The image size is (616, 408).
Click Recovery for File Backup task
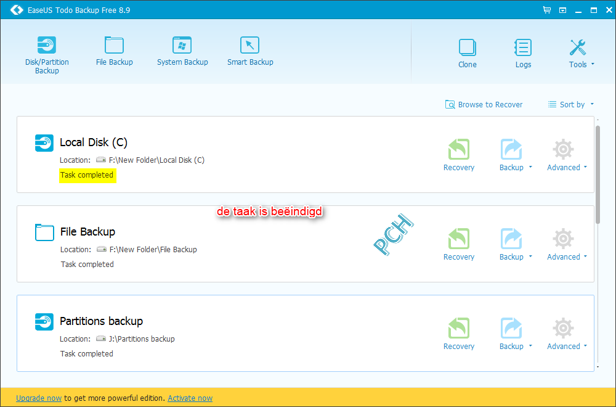pyautogui.click(x=459, y=244)
